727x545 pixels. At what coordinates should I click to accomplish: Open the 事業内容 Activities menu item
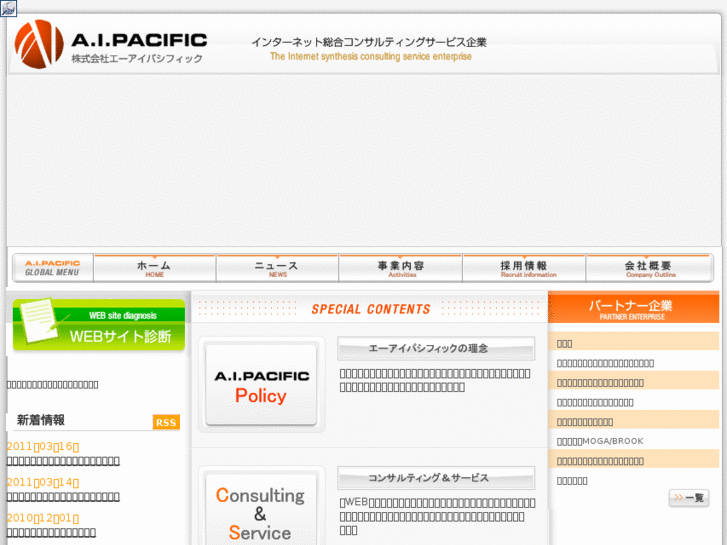point(401,268)
